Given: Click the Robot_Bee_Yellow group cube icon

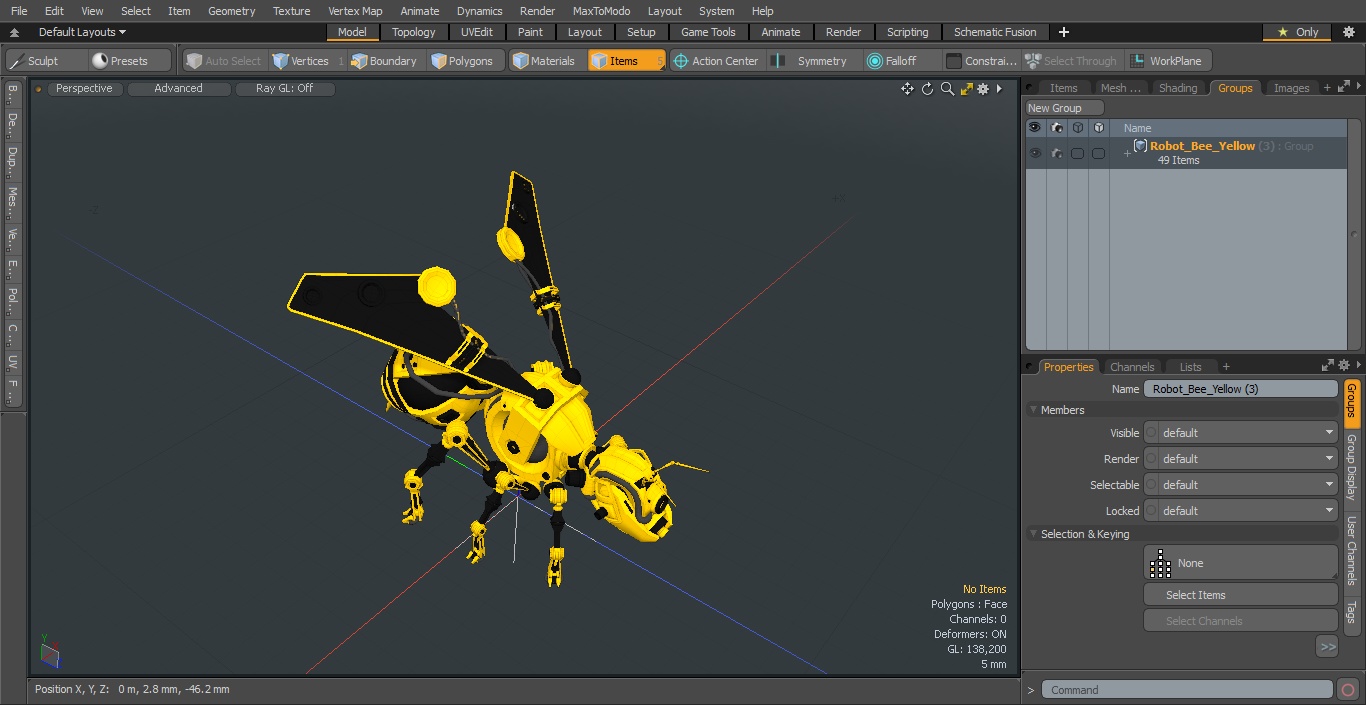Looking at the screenshot, I should 1140,146.
